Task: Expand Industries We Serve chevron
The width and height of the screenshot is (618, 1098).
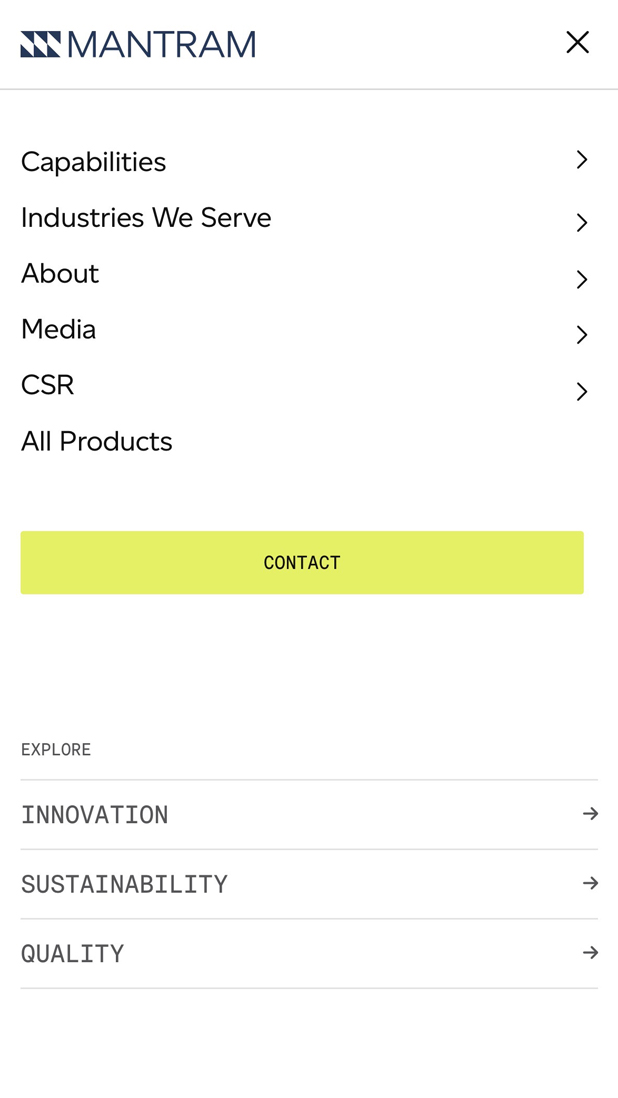Action: [x=582, y=223]
